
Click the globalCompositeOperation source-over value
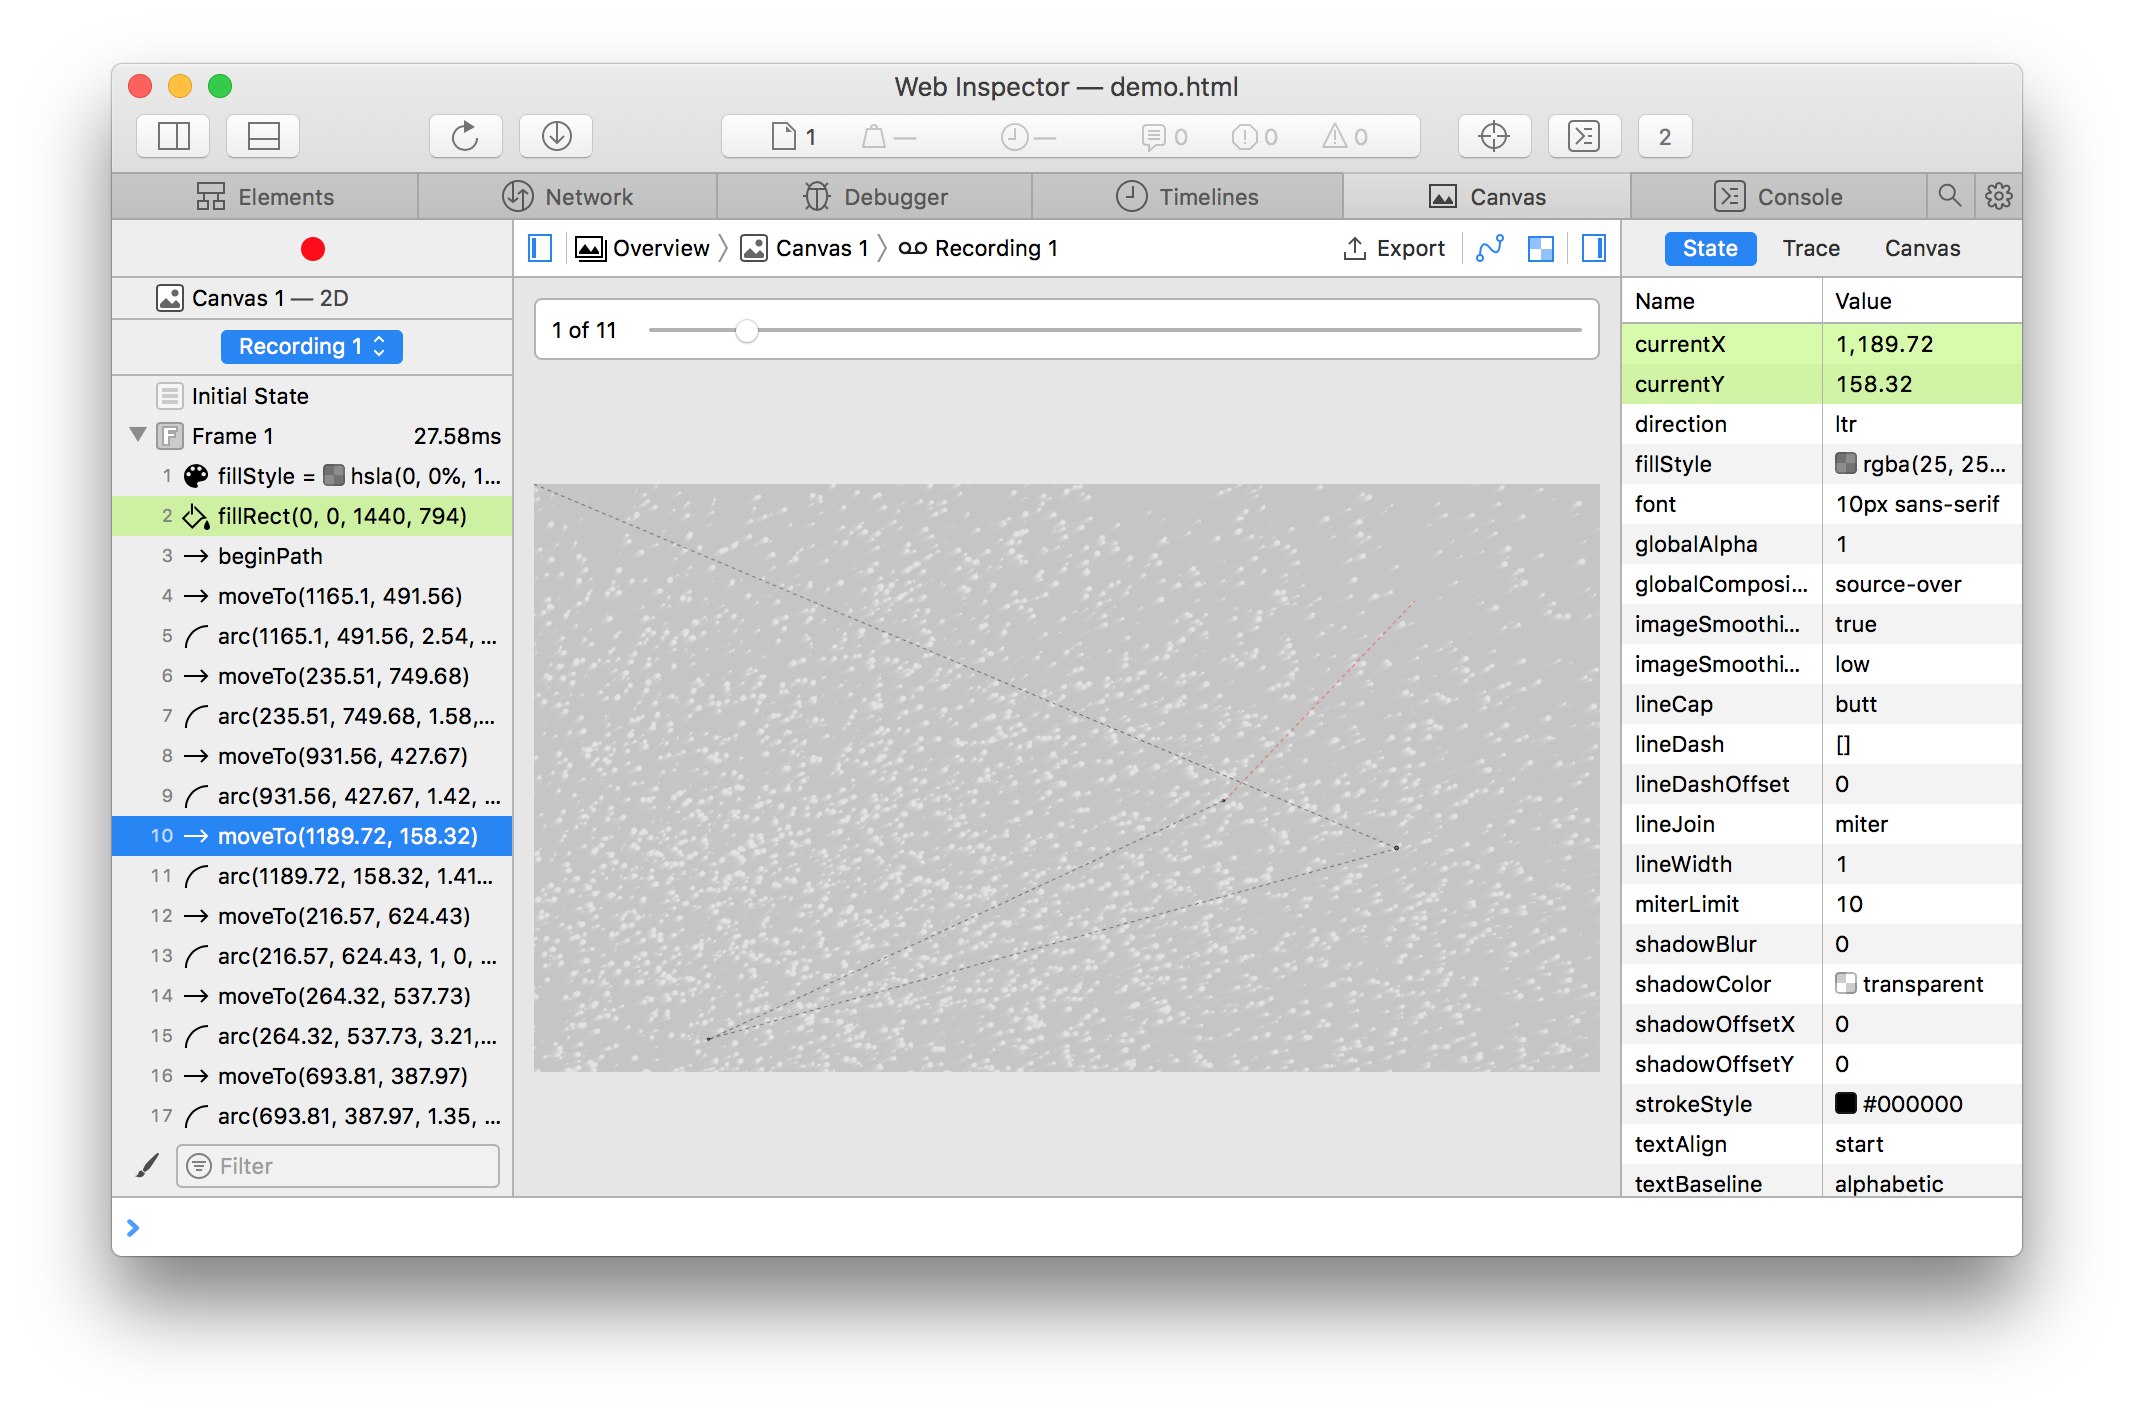point(1898,584)
